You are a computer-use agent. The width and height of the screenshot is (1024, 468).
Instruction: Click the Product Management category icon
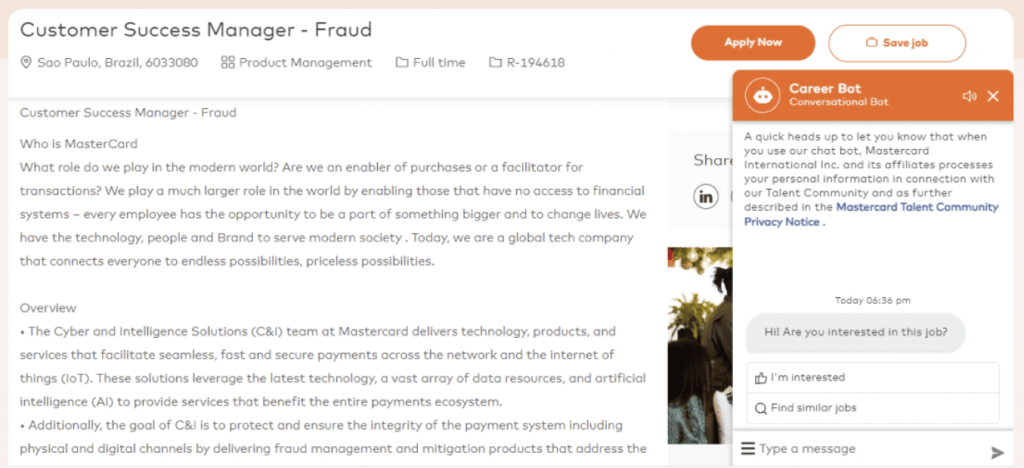[x=228, y=63]
